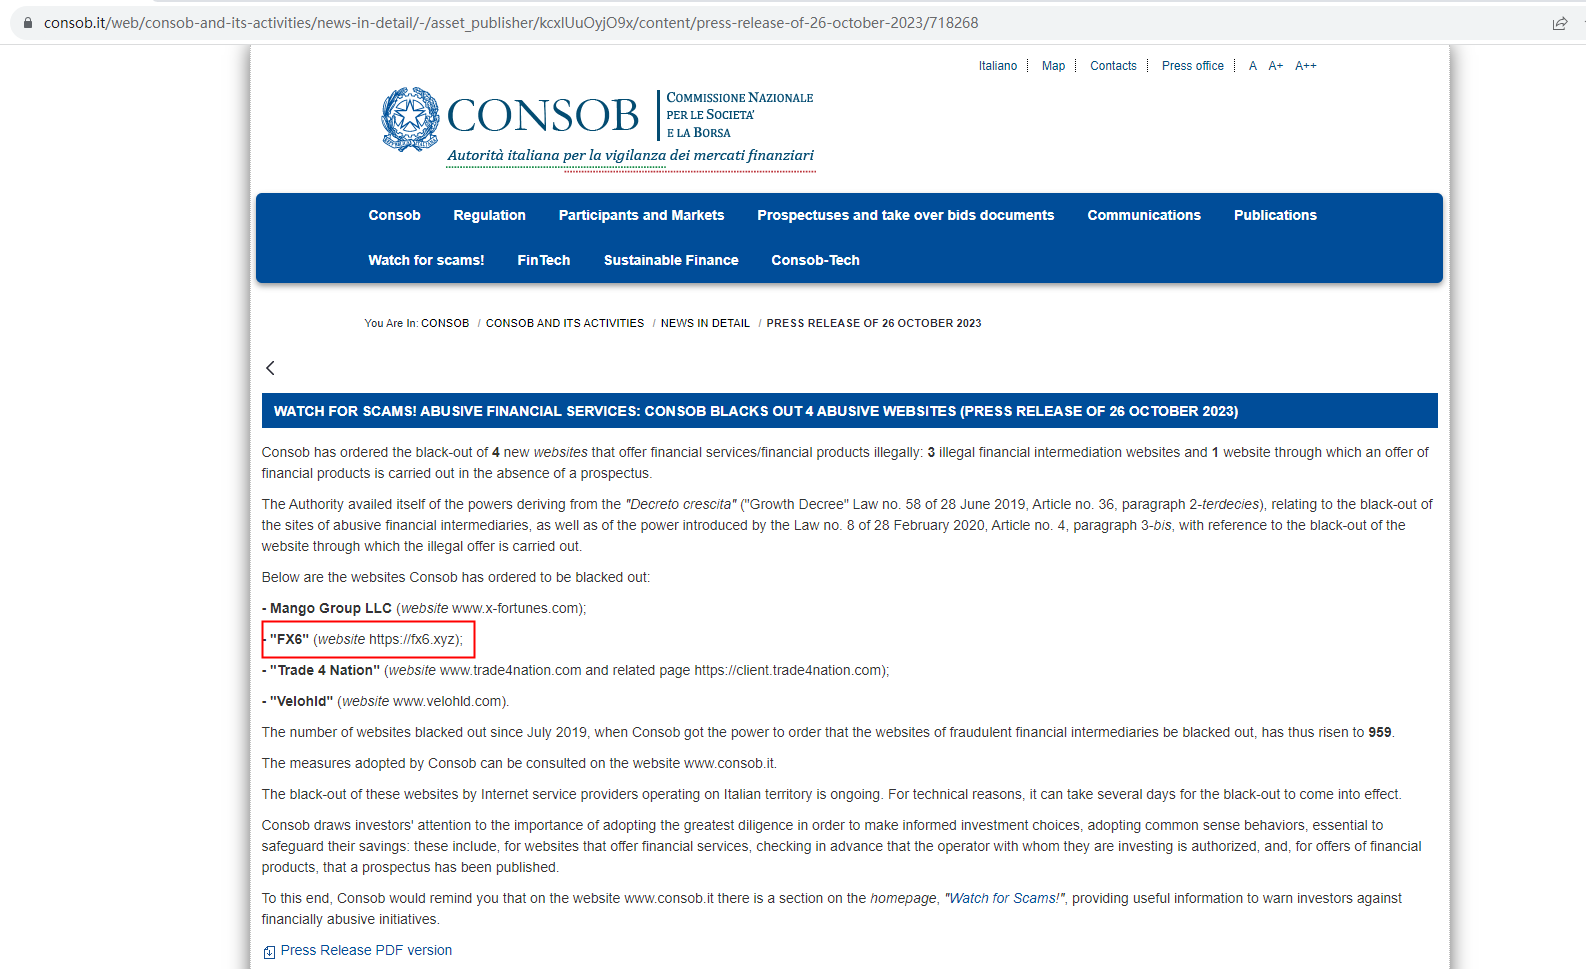Set normal font size with A
Screen dimensions: 1586x969
click(1252, 66)
